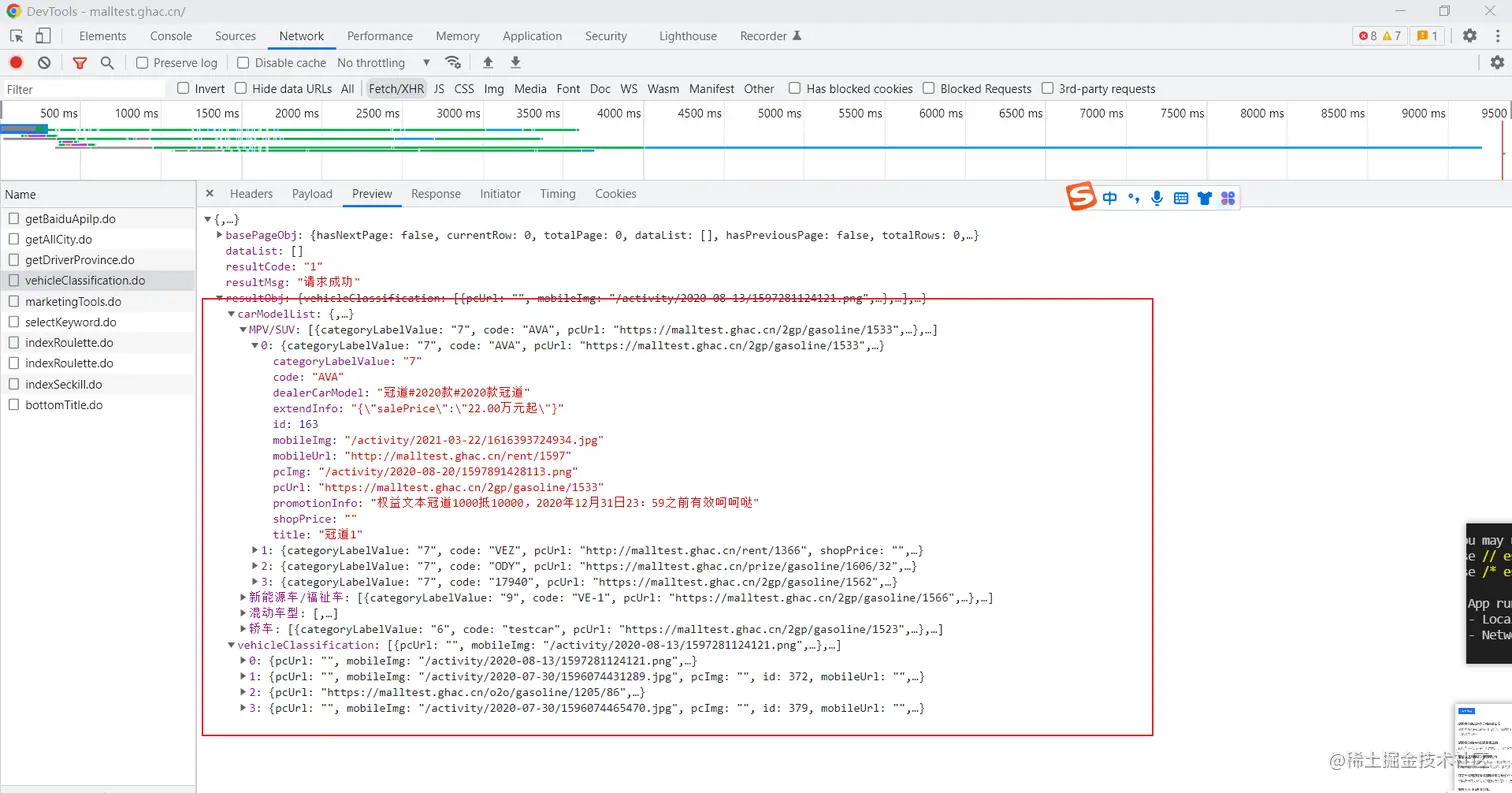1512x793 pixels.
Task: Open DevTools settings gear beside the issues badge
Action: pos(1469,36)
